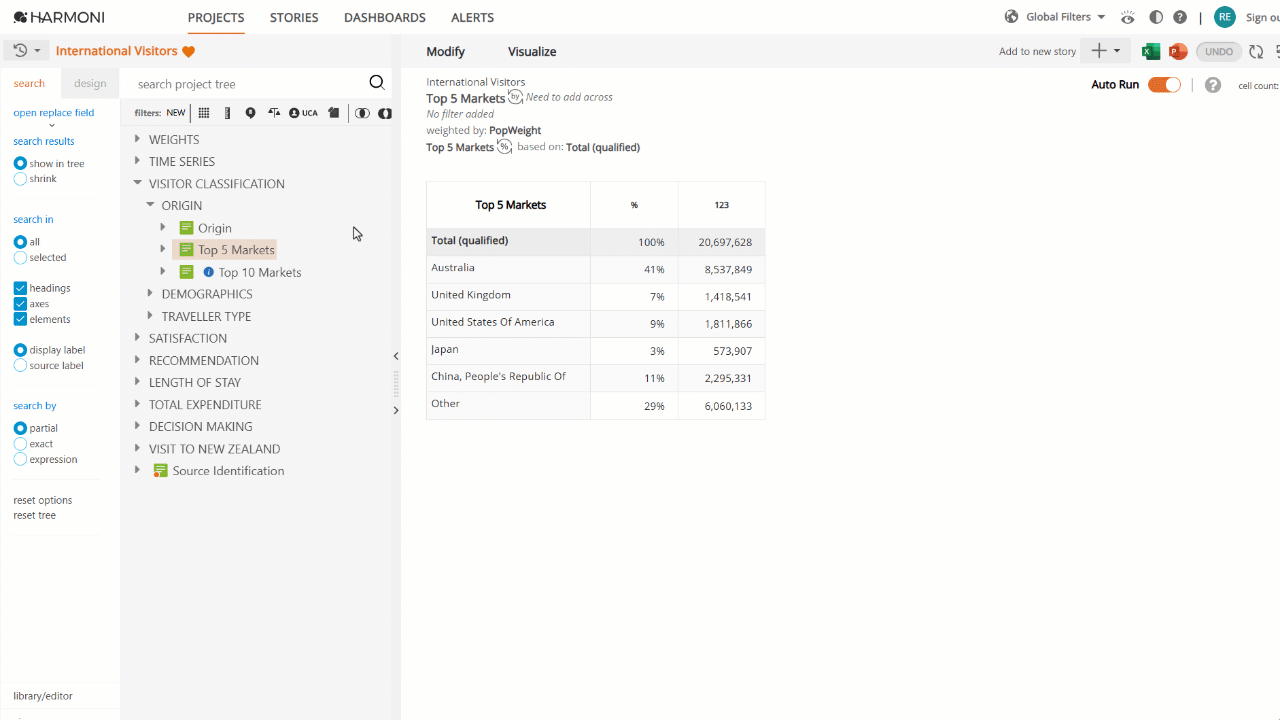Open the add-to-story plus dropdown
The image size is (1280, 720).
[1106, 51]
